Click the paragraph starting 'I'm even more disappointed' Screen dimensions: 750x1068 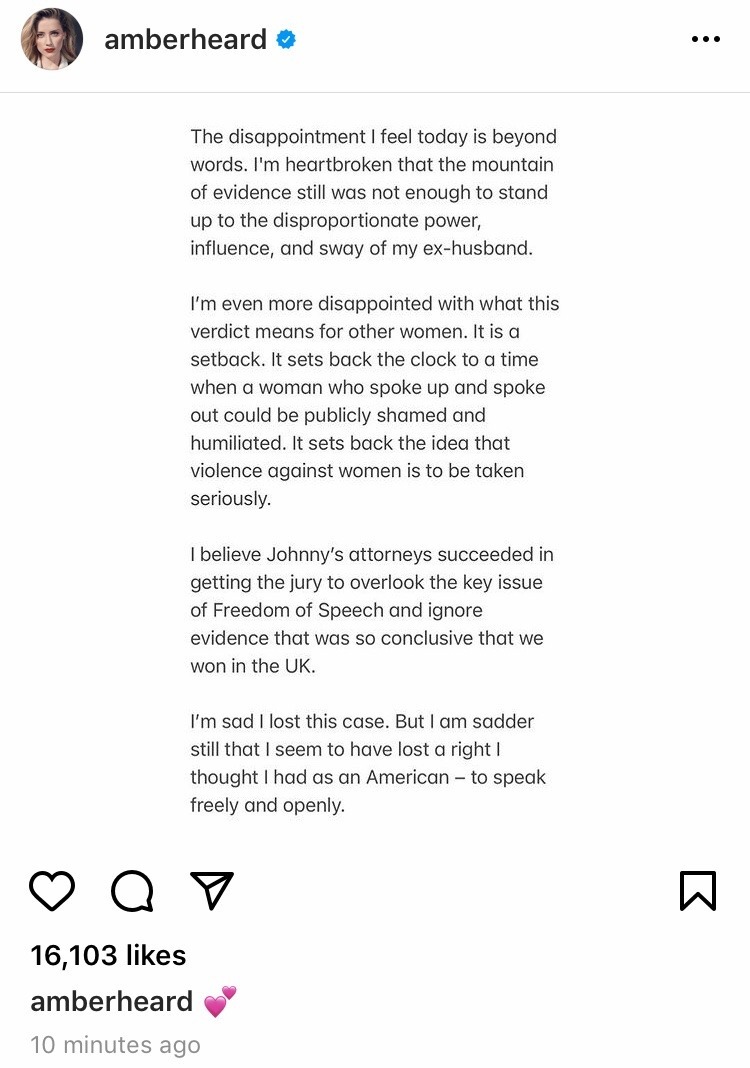[374, 400]
